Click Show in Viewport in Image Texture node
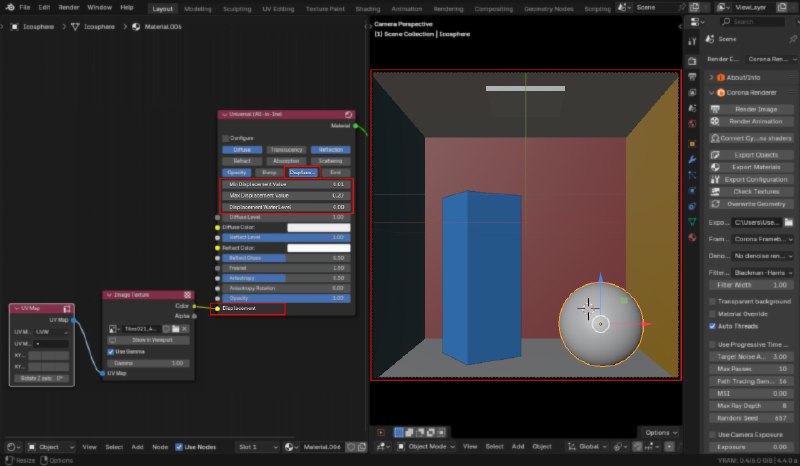The width and height of the screenshot is (800, 466). 148,340
